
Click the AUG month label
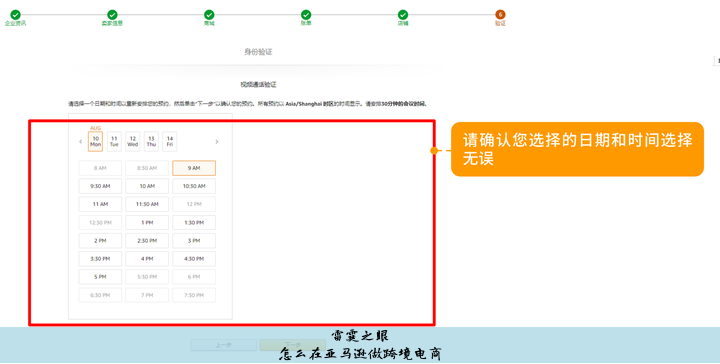96,128
